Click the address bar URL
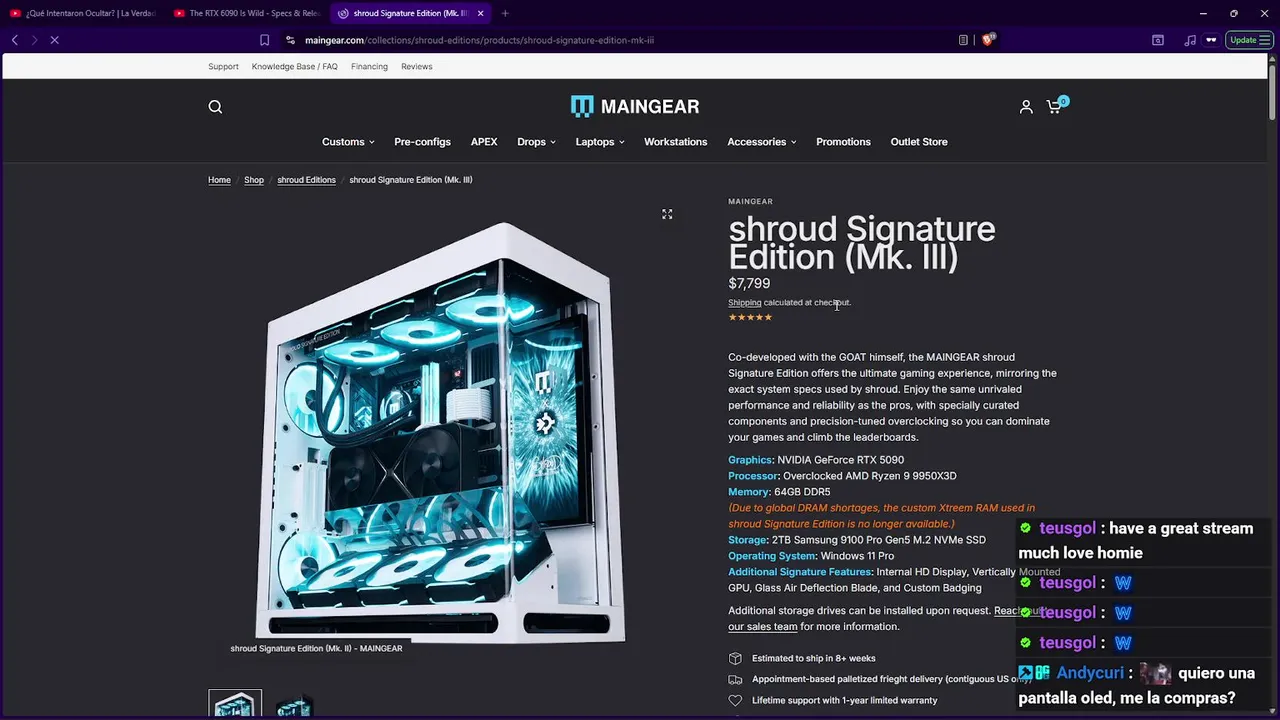1280x720 pixels. coord(479,40)
